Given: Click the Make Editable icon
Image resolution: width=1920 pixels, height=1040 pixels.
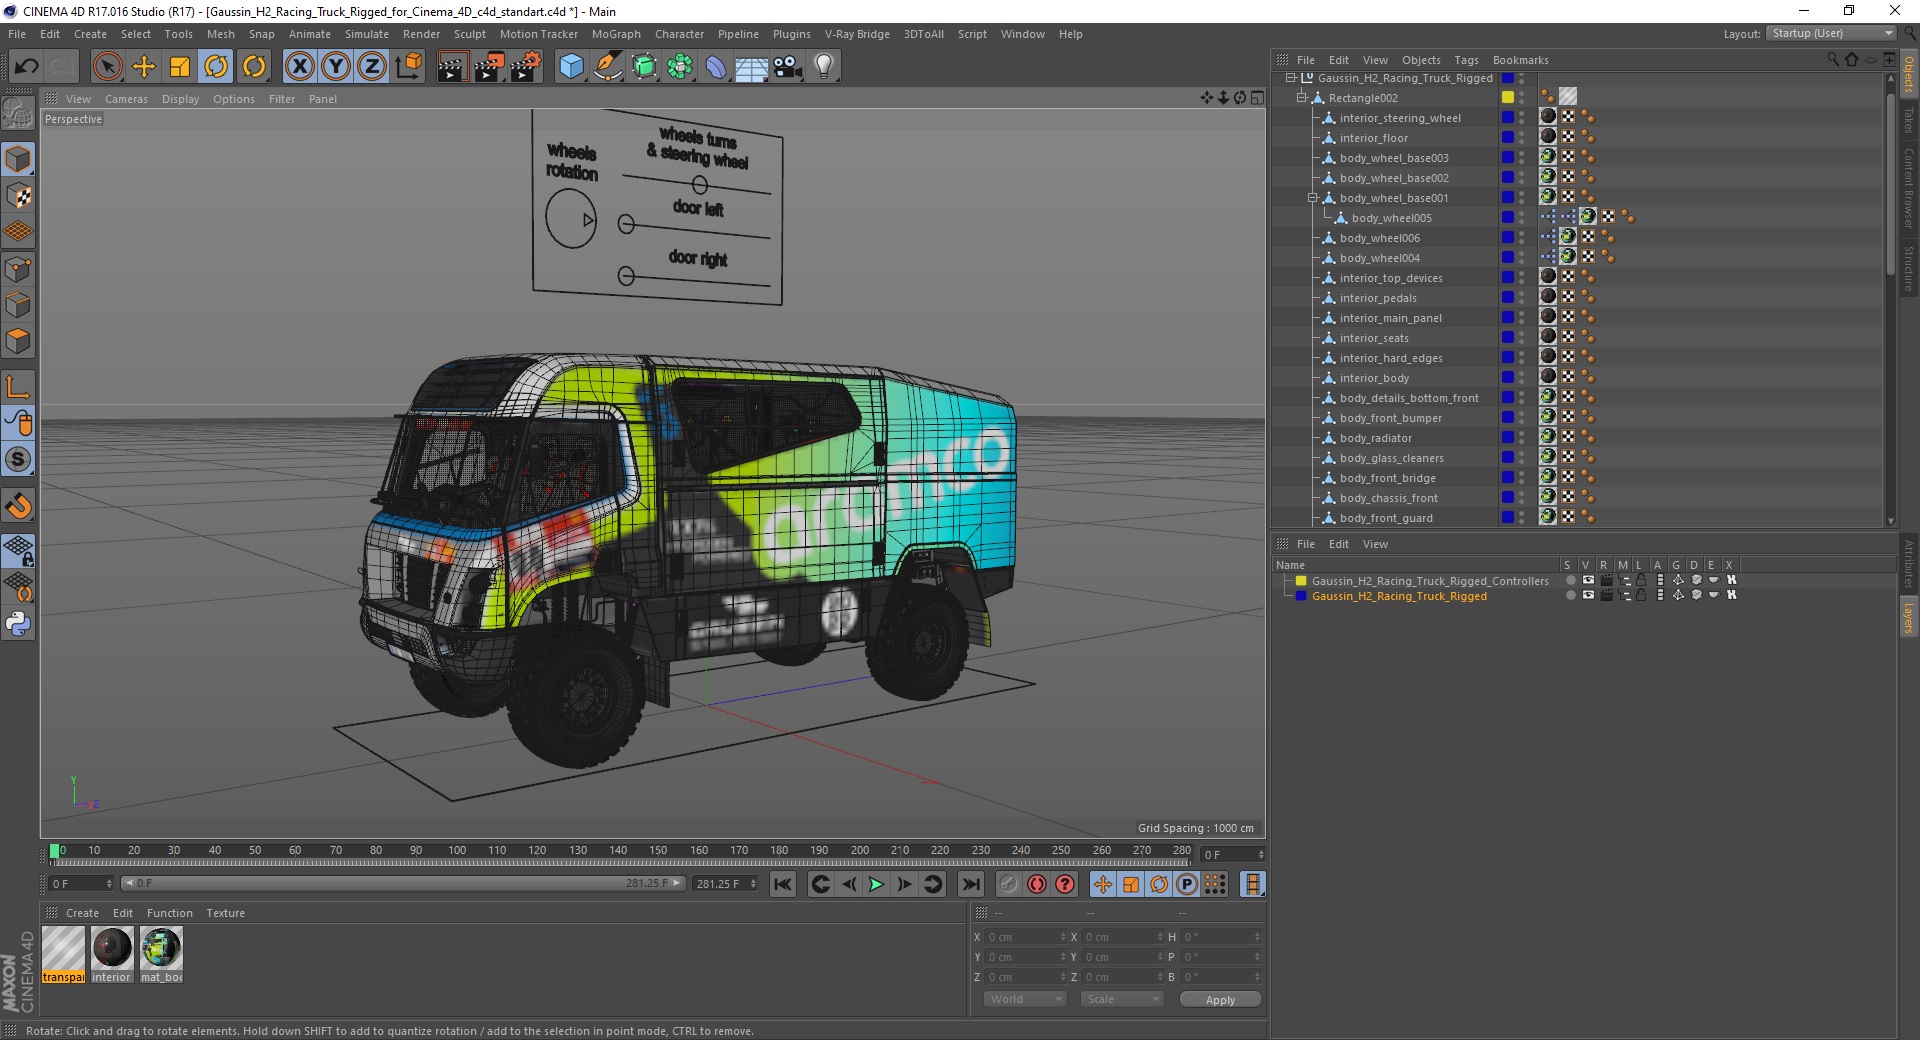Looking at the screenshot, I should point(18,113).
